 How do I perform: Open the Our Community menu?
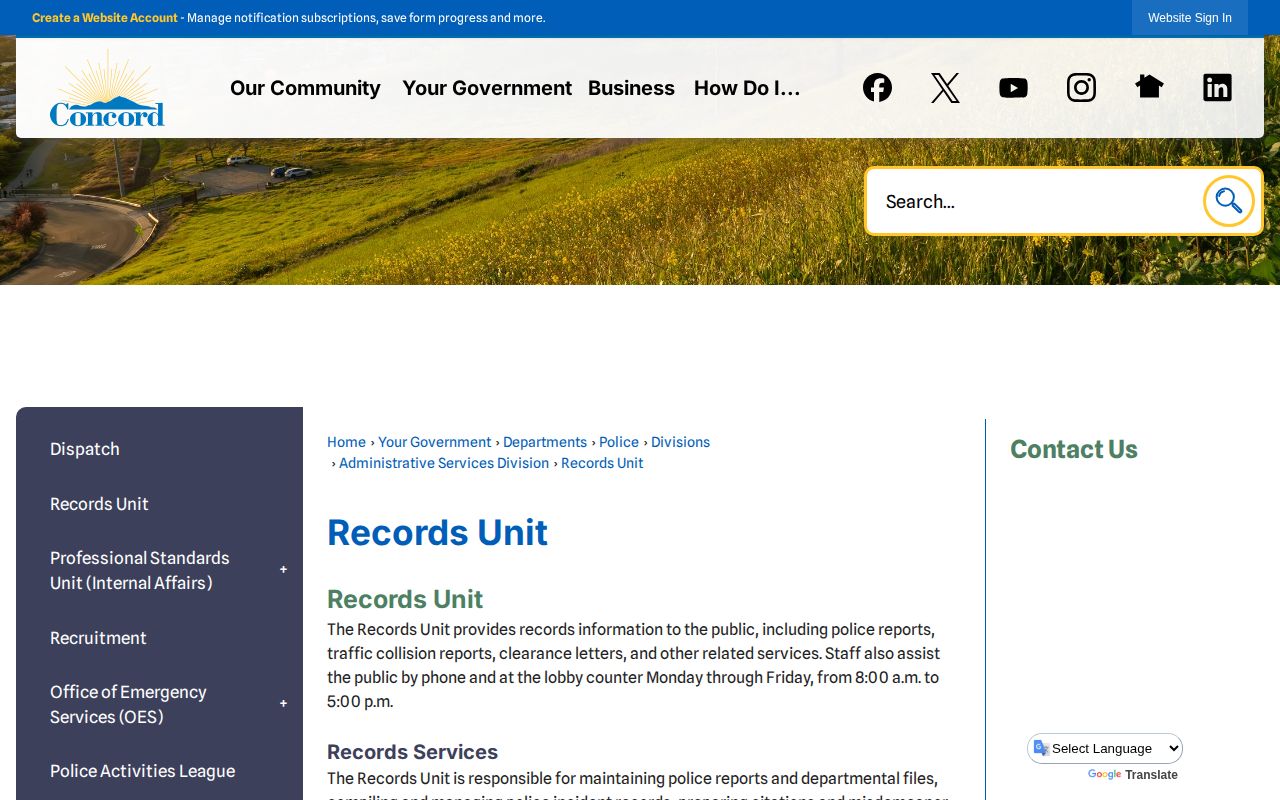coord(305,88)
